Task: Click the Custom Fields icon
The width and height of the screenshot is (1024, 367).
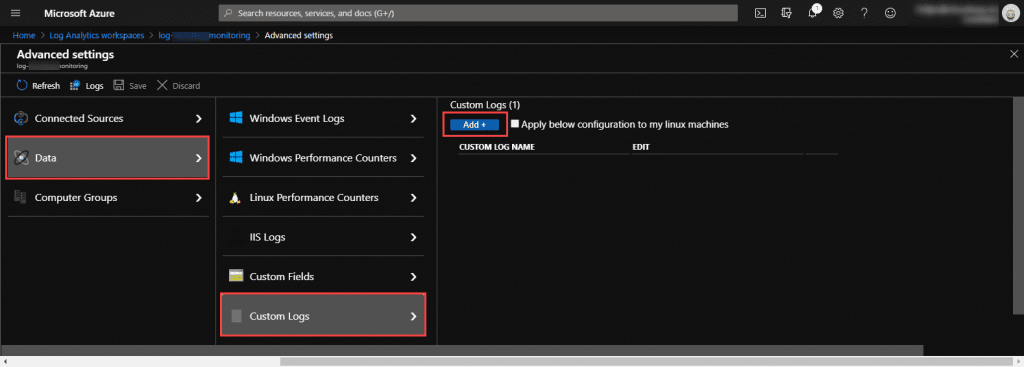Action: click(x=236, y=276)
